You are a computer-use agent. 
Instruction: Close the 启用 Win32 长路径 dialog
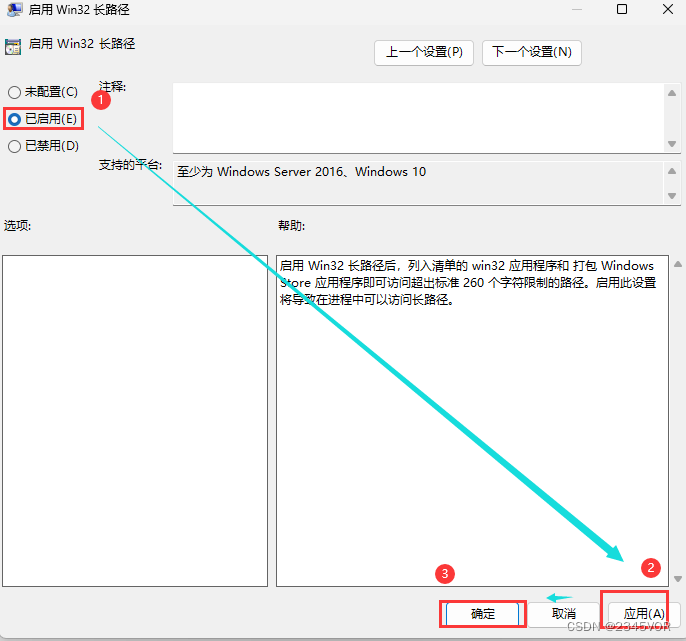tap(668, 9)
